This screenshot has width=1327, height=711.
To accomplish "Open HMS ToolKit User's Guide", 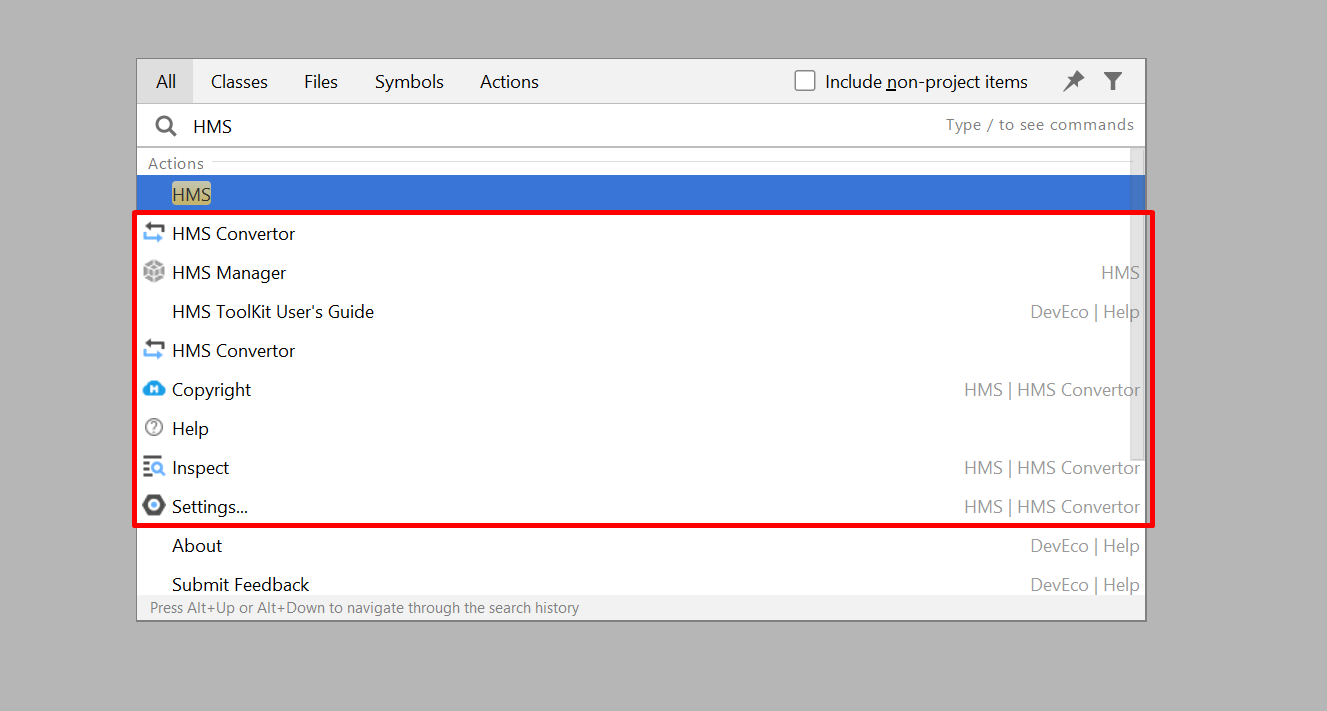I will click(x=641, y=312).
